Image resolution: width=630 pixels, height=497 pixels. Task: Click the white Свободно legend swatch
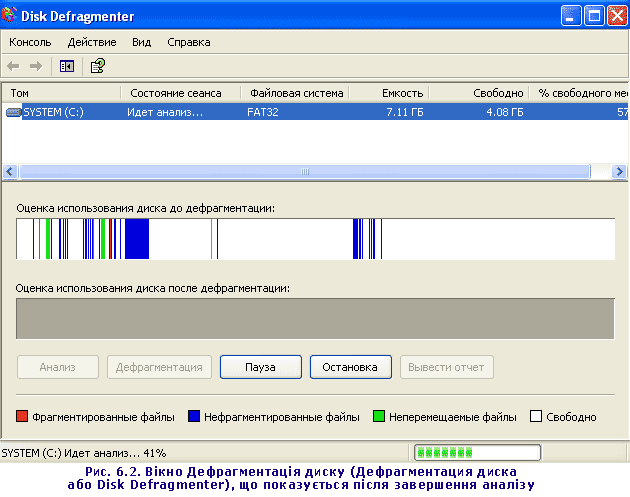pos(536,416)
